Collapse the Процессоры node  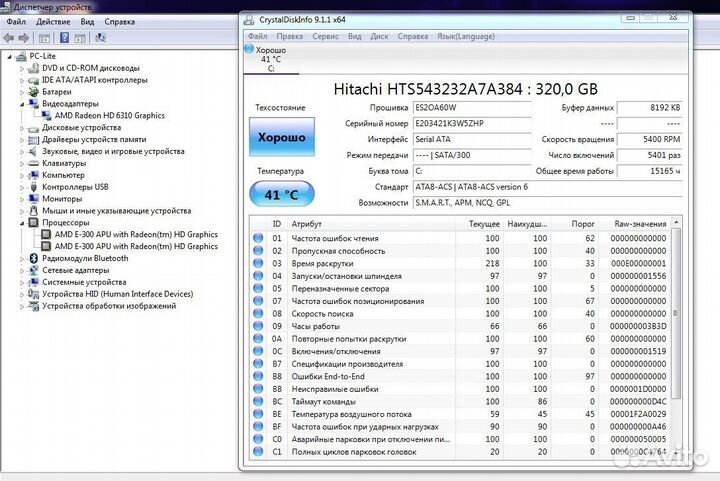coord(22,224)
